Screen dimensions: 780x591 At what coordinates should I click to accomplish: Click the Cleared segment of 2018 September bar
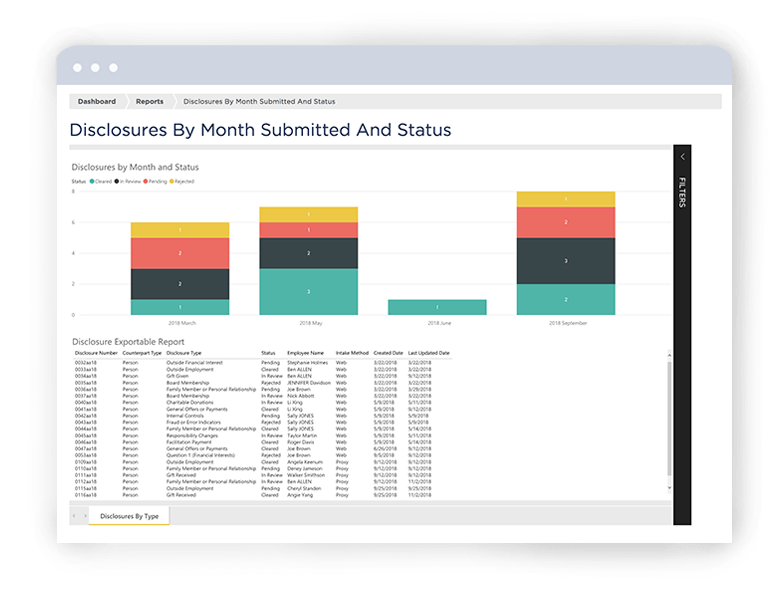point(566,299)
